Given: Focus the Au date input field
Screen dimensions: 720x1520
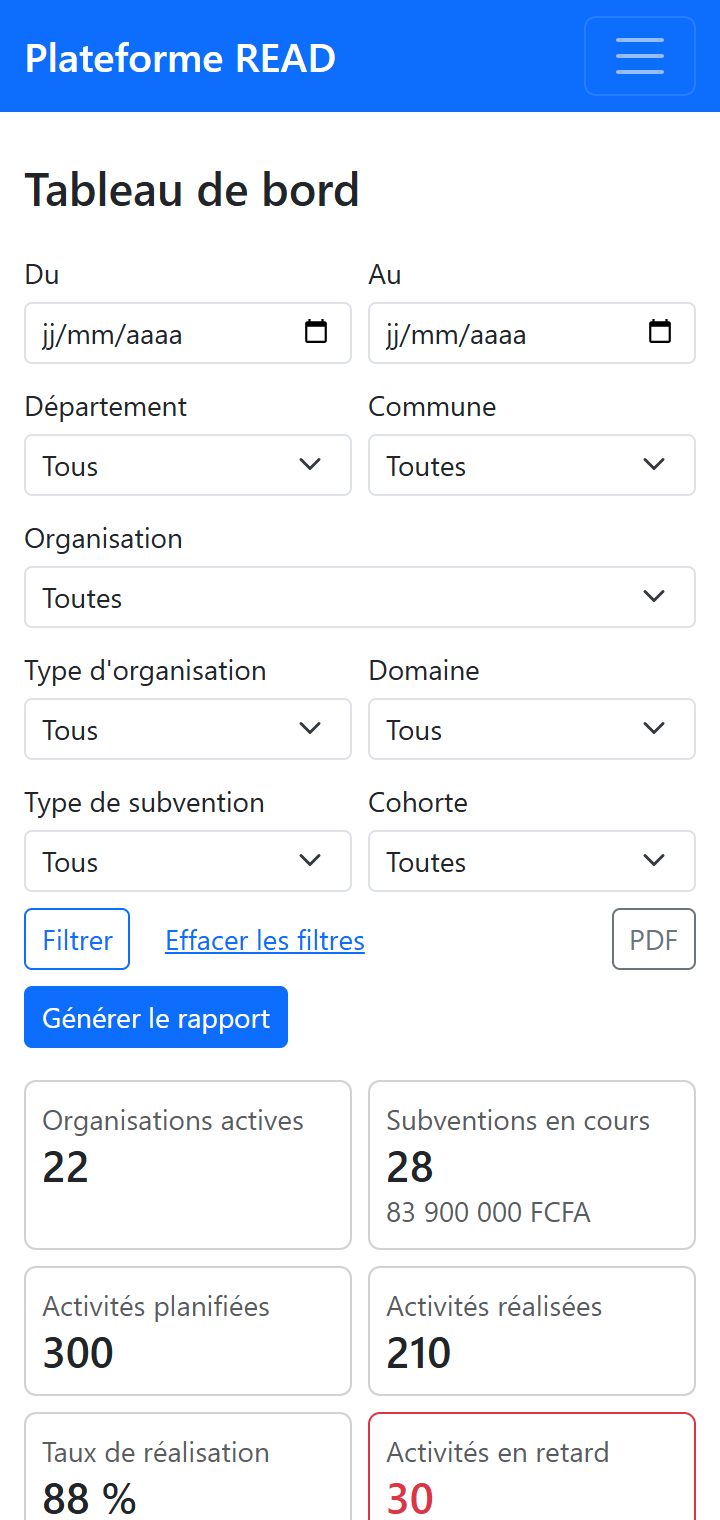Looking at the screenshot, I should point(532,333).
